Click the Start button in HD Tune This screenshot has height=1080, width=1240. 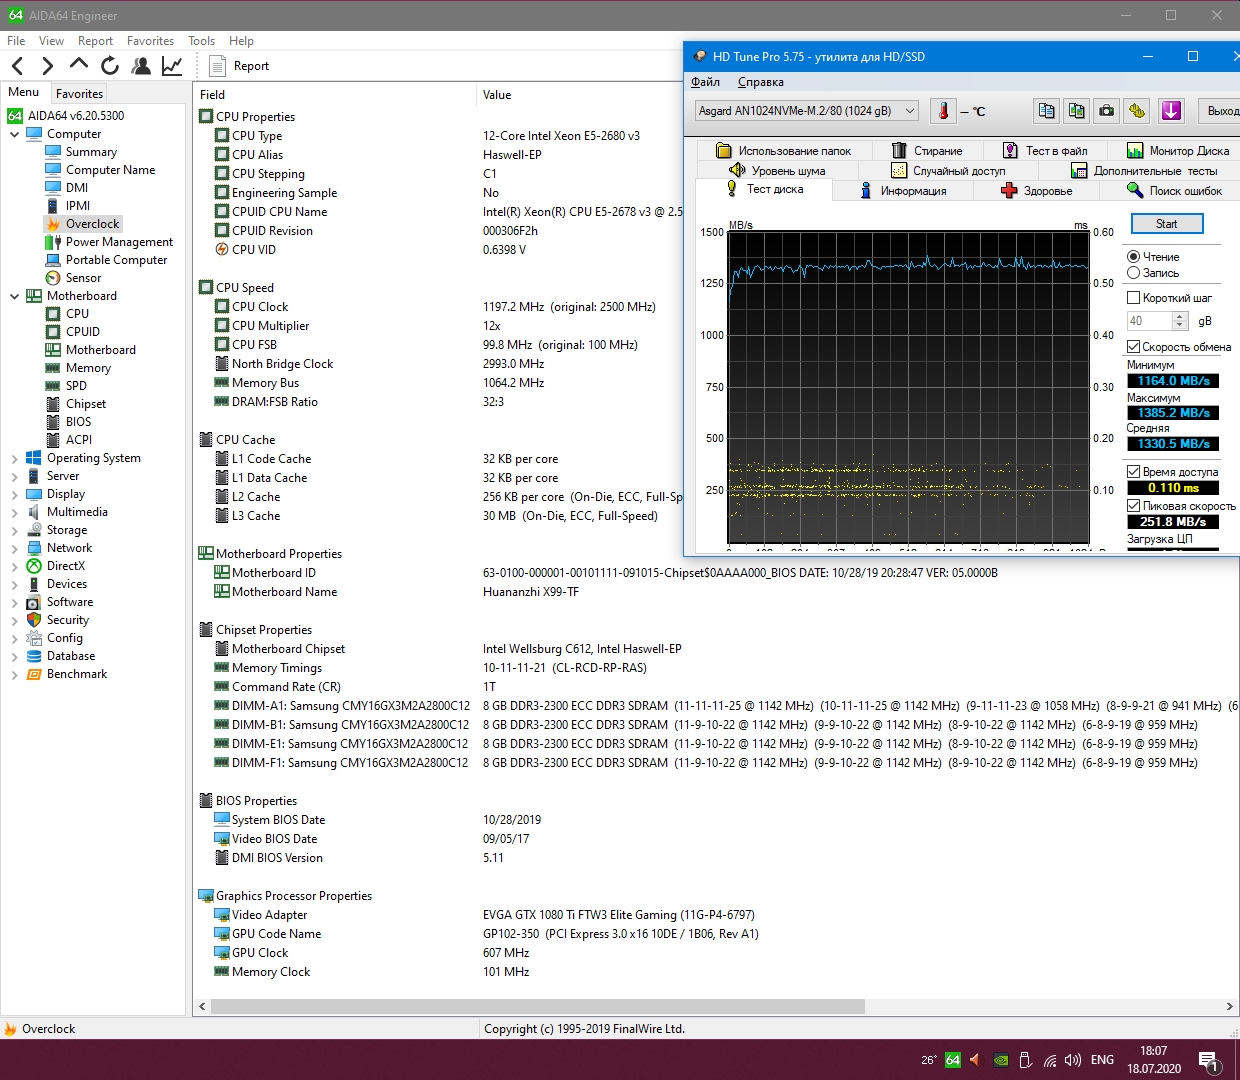coord(1167,224)
